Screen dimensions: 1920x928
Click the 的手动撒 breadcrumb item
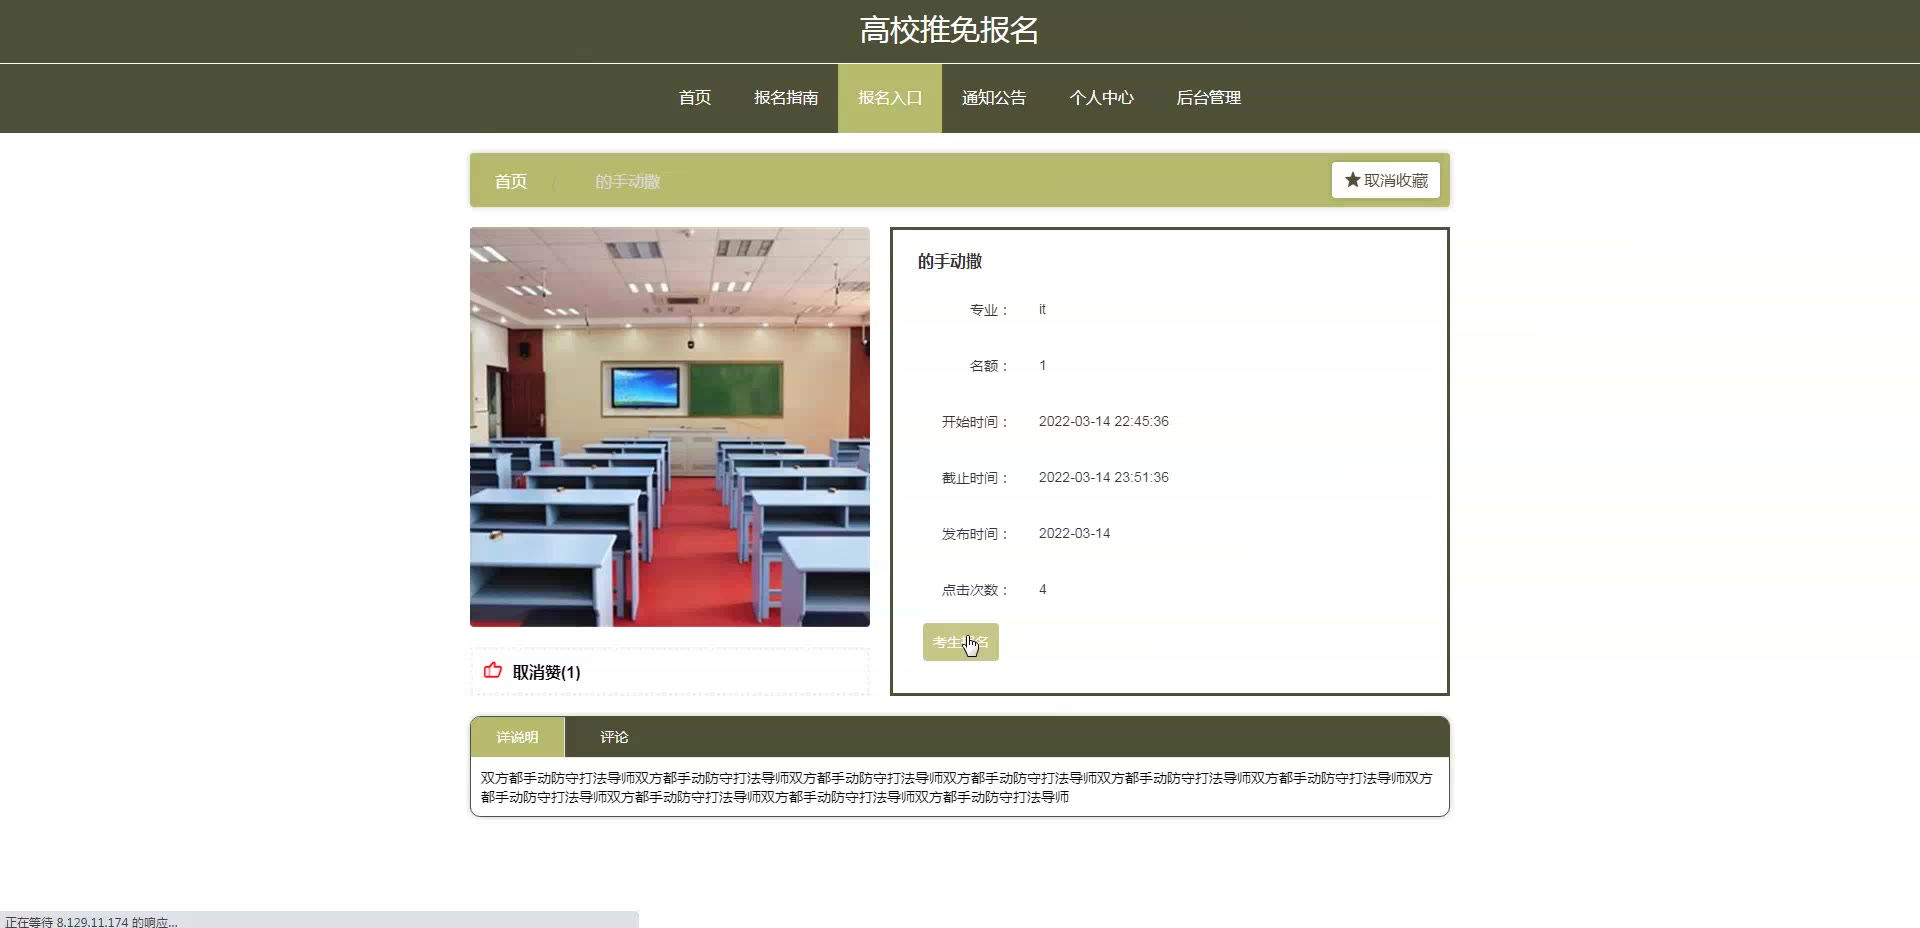(627, 181)
